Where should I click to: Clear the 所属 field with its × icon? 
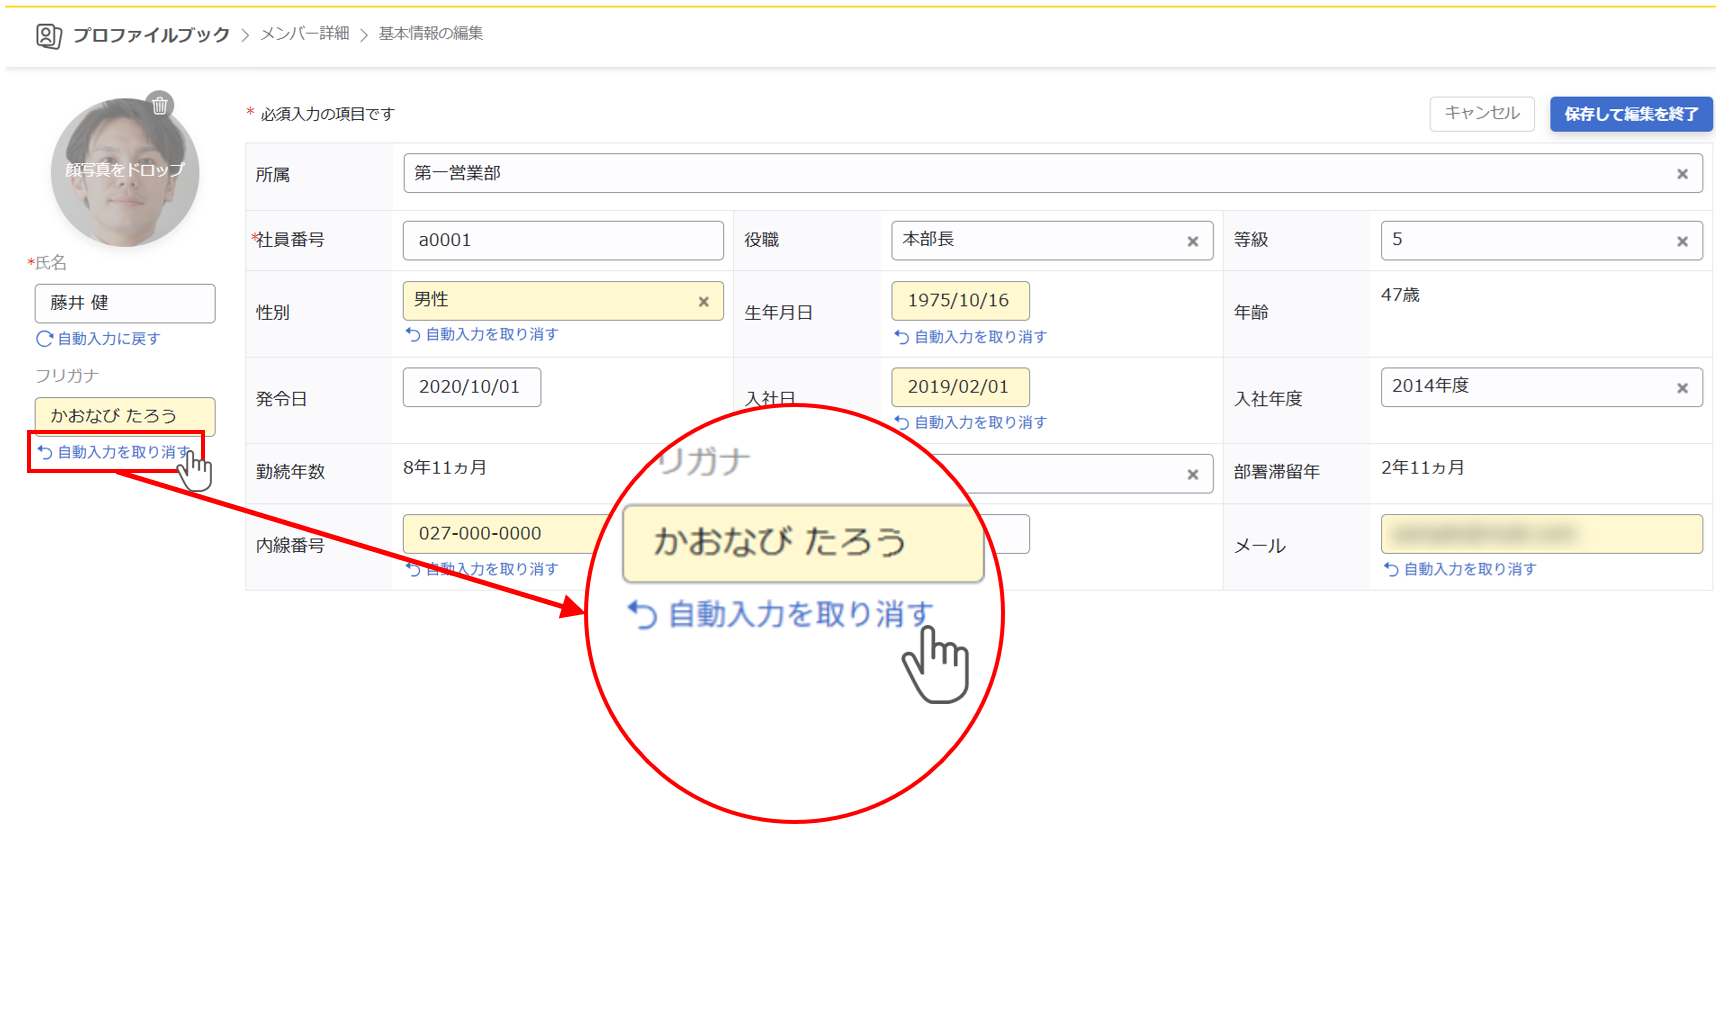[x=1683, y=173]
